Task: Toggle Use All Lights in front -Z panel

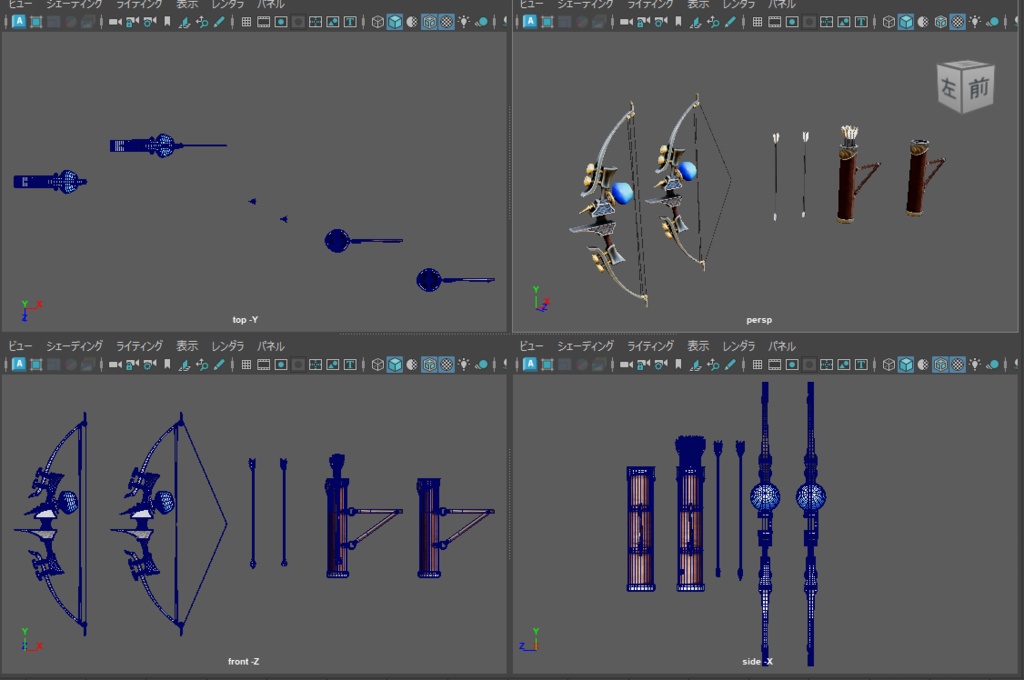Action: coord(464,364)
